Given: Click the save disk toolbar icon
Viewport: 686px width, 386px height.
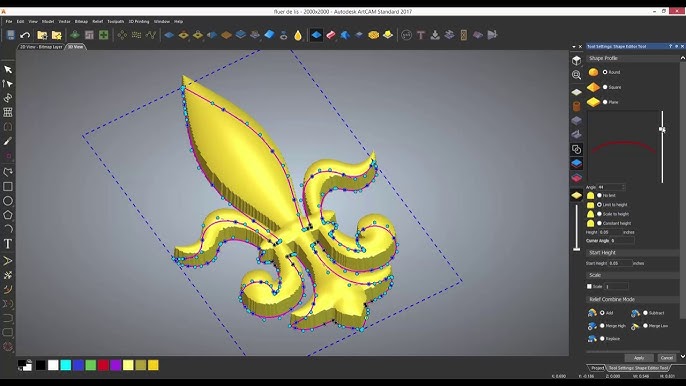Looking at the screenshot, I should [x=10, y=35].
